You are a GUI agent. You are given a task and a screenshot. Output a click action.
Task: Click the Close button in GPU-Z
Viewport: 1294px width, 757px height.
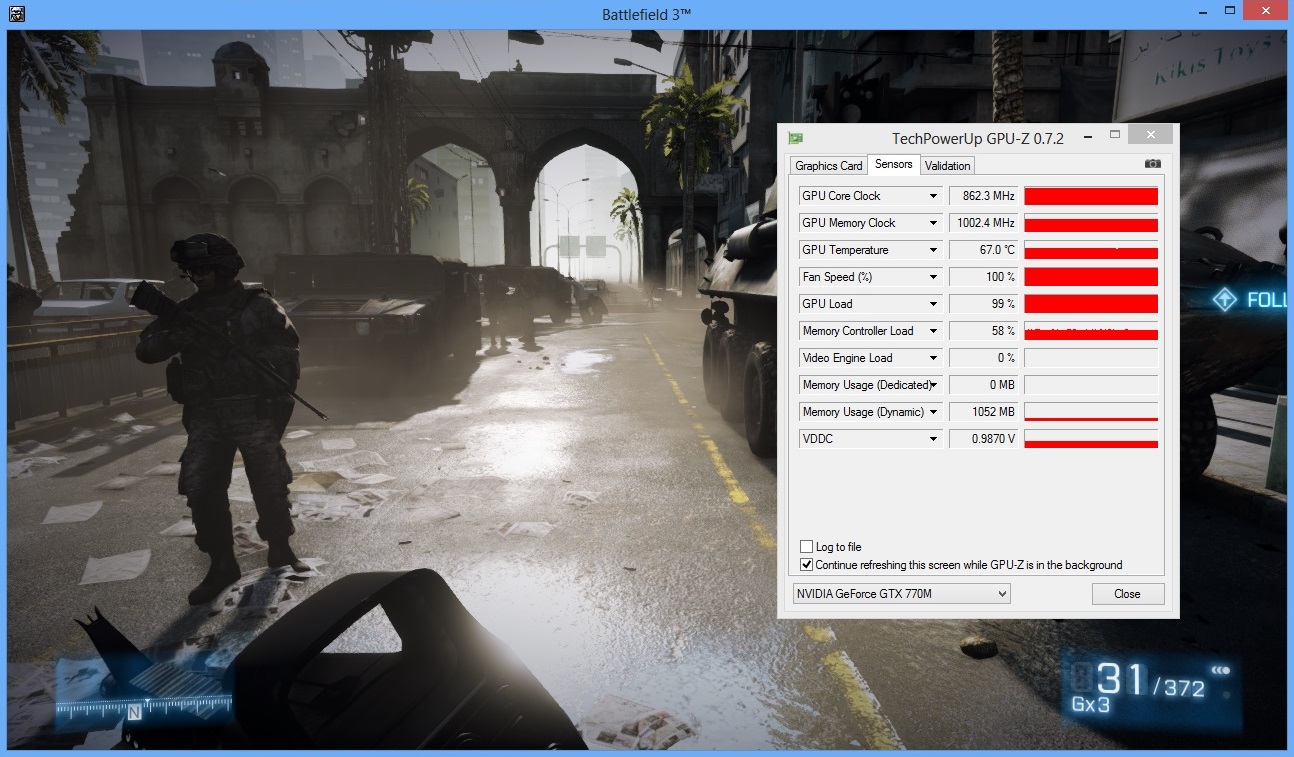coord(1128,594)
